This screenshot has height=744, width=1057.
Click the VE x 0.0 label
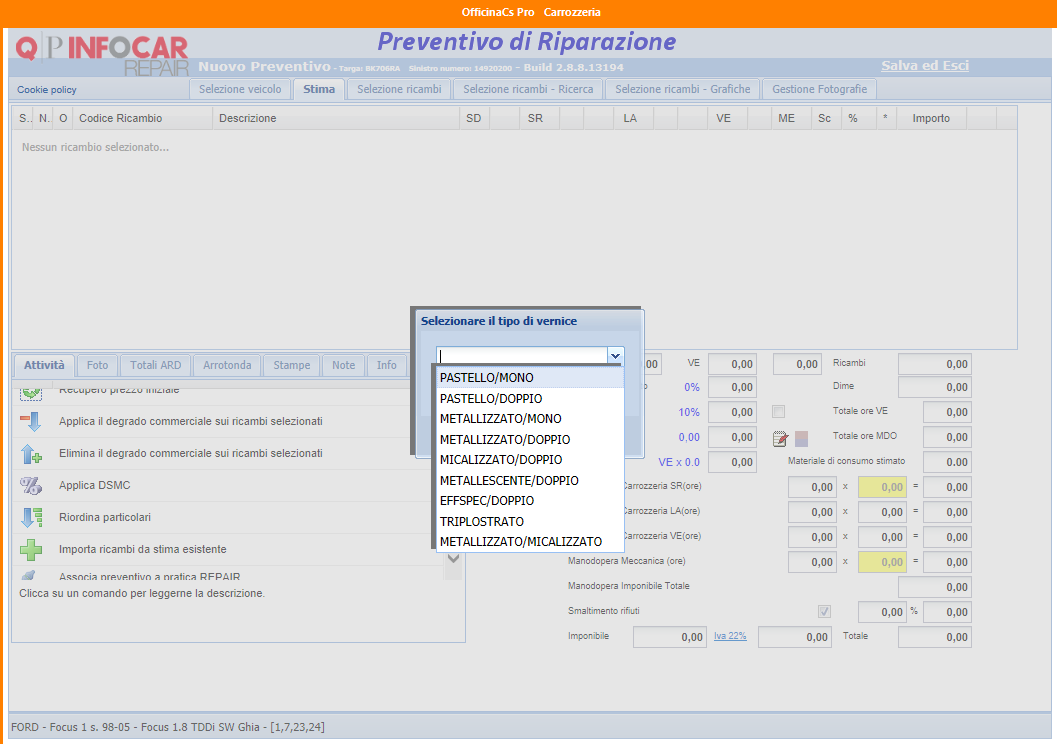point(679,462)
